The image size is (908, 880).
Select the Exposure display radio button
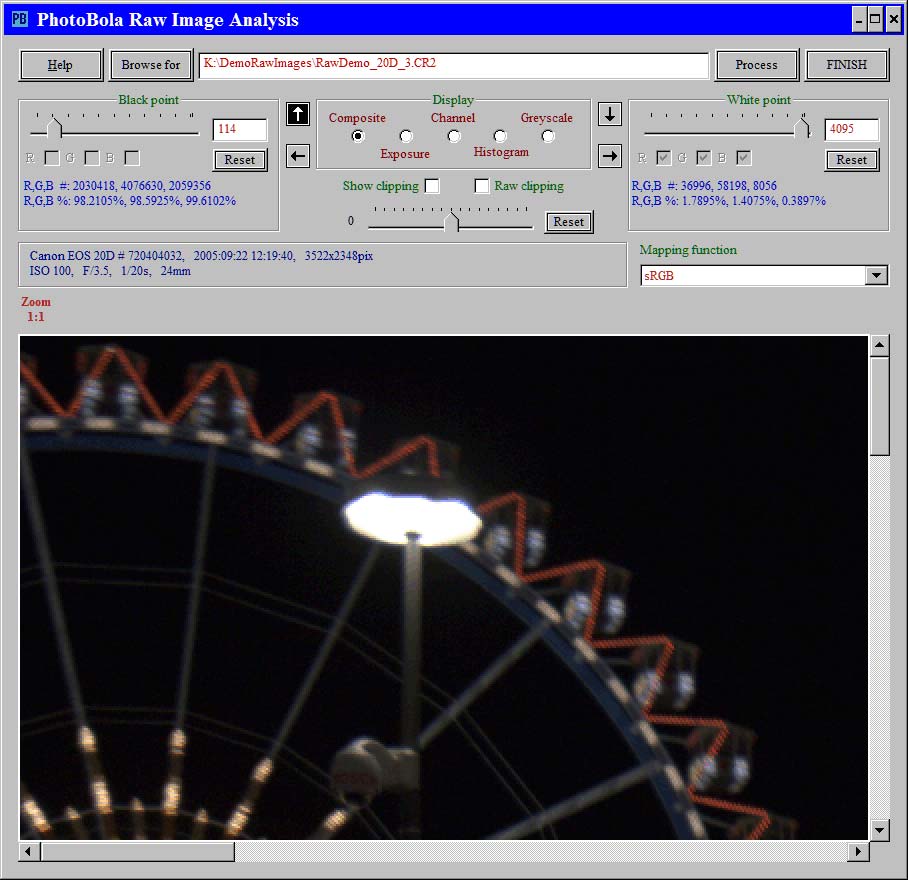[x=405, y=136]
